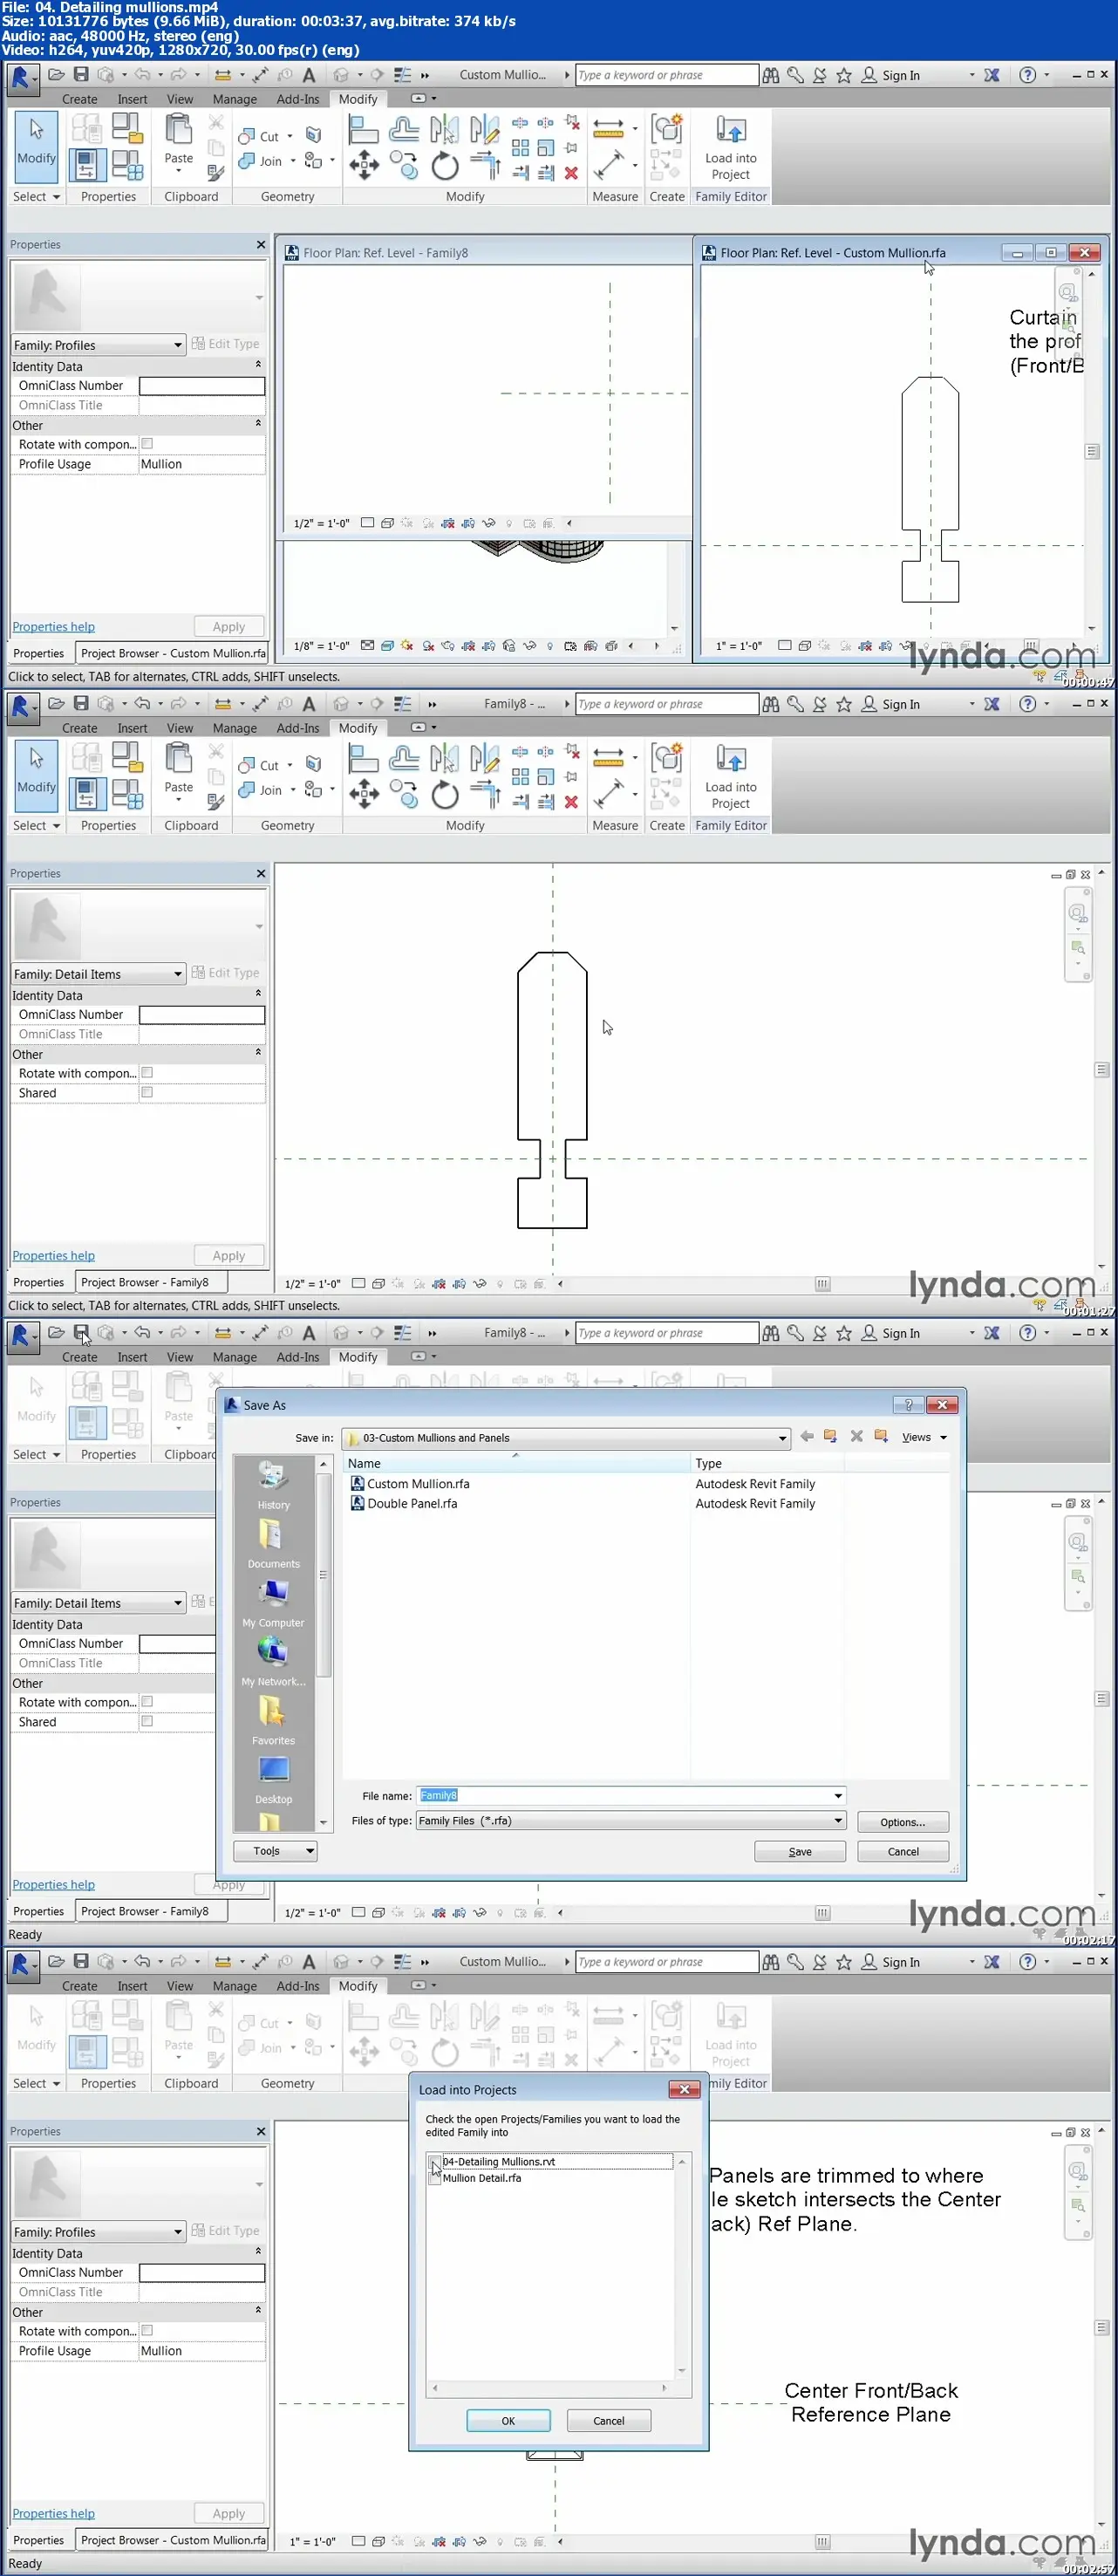
Task: Select Double Panel.rfa in the file list
Action: [x=412, y=1503]
